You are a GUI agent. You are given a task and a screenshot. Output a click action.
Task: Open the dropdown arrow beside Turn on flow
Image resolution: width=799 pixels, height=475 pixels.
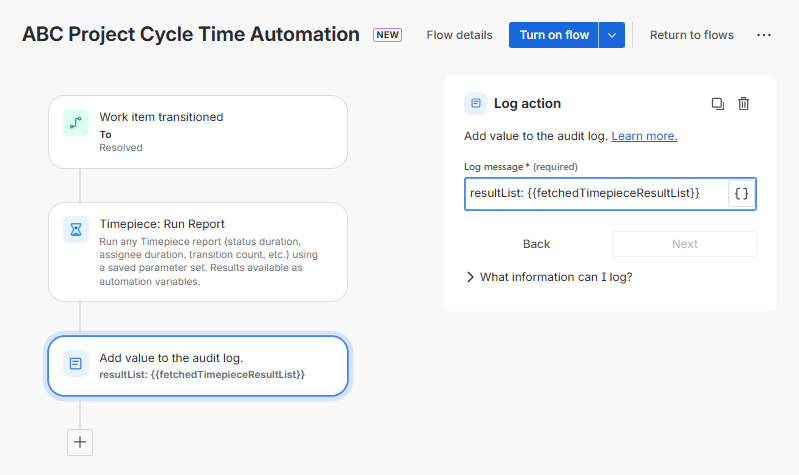click(612, 35)
